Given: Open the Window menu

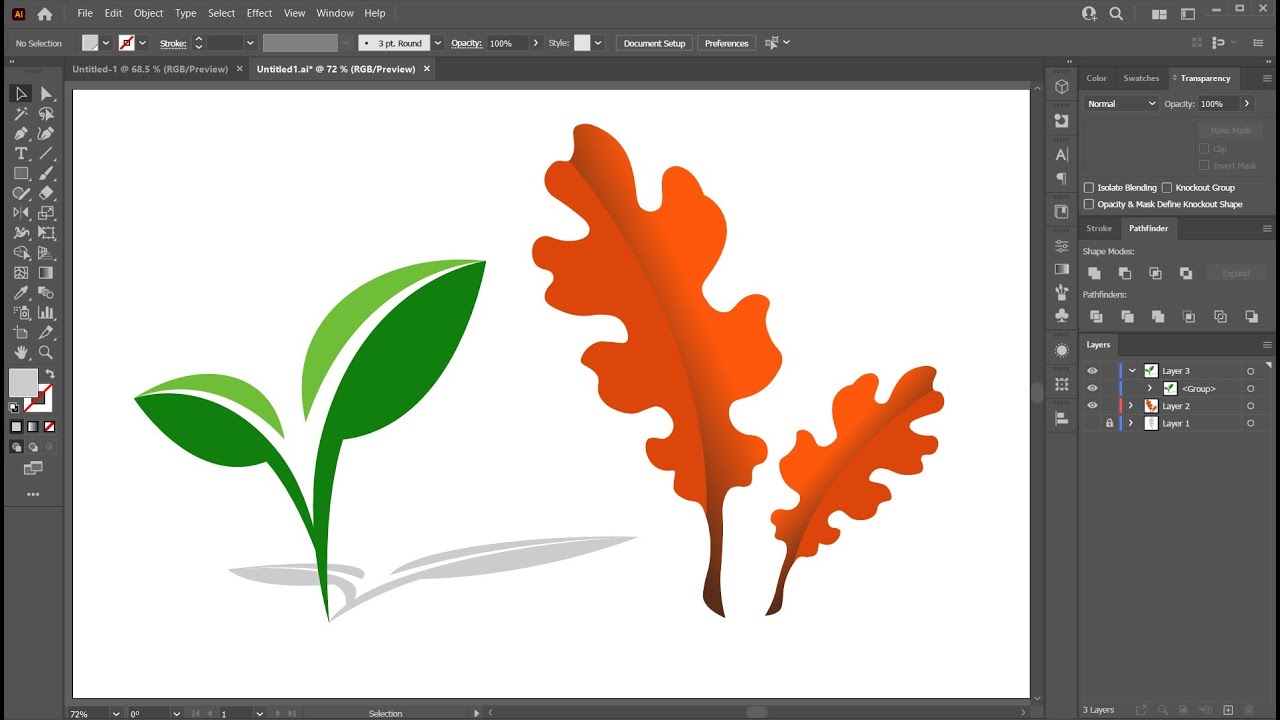Looking at the screenshot, I should [335, 13].
